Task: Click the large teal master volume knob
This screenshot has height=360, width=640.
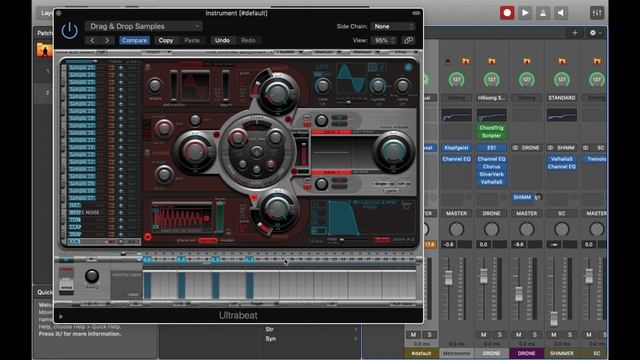Action: click(x=393, y=151)
